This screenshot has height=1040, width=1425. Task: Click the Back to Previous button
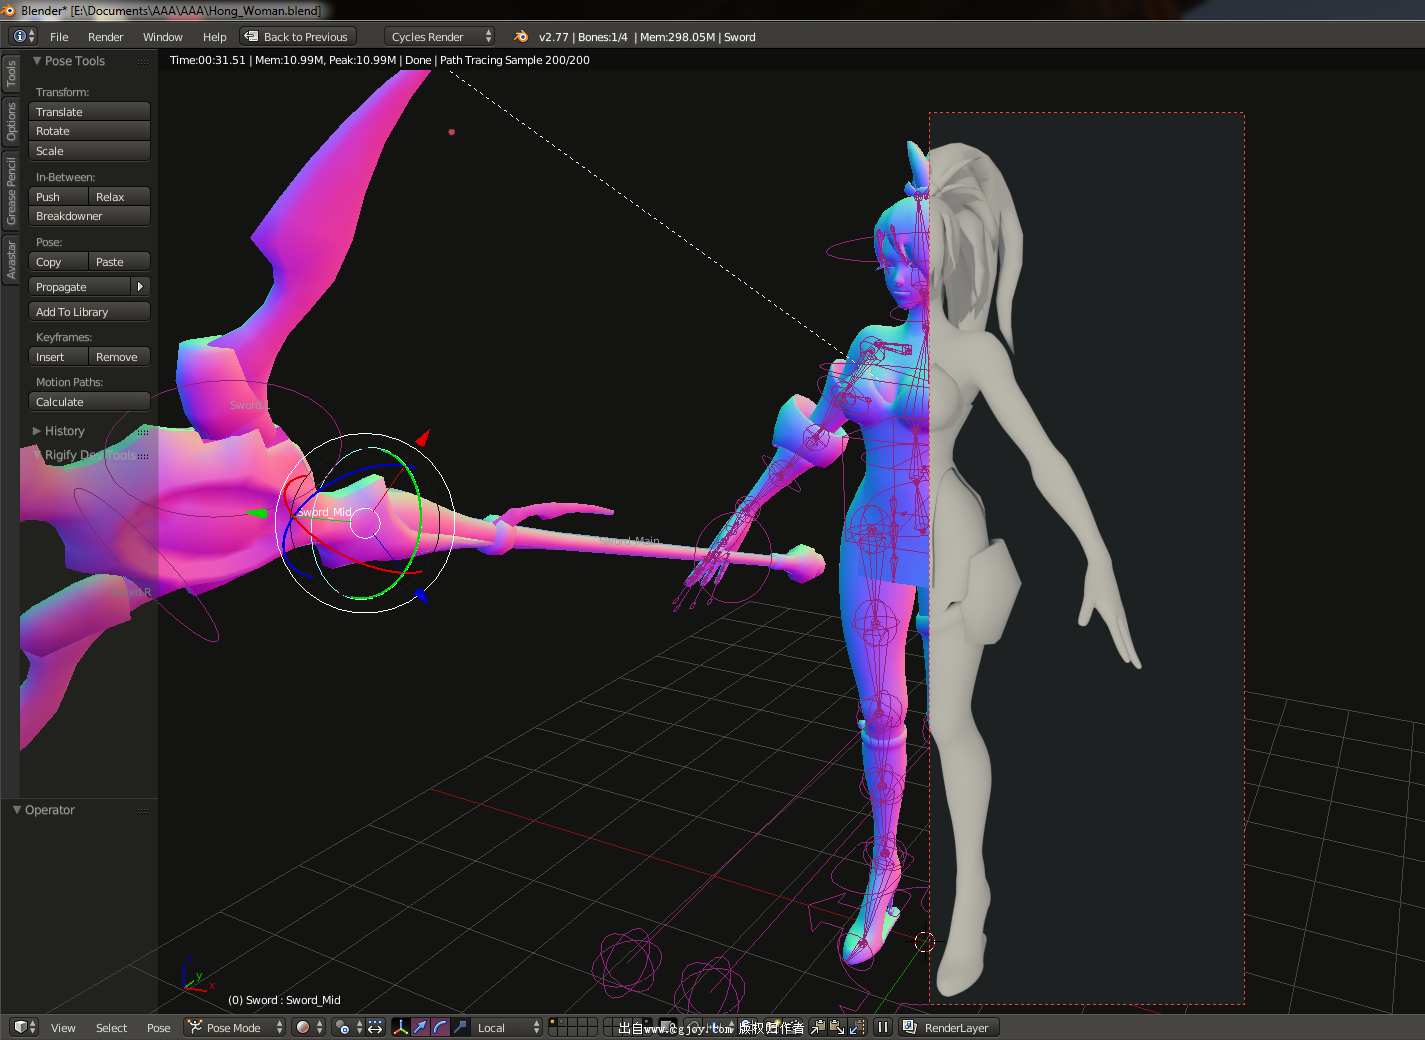tap(297, 36)
